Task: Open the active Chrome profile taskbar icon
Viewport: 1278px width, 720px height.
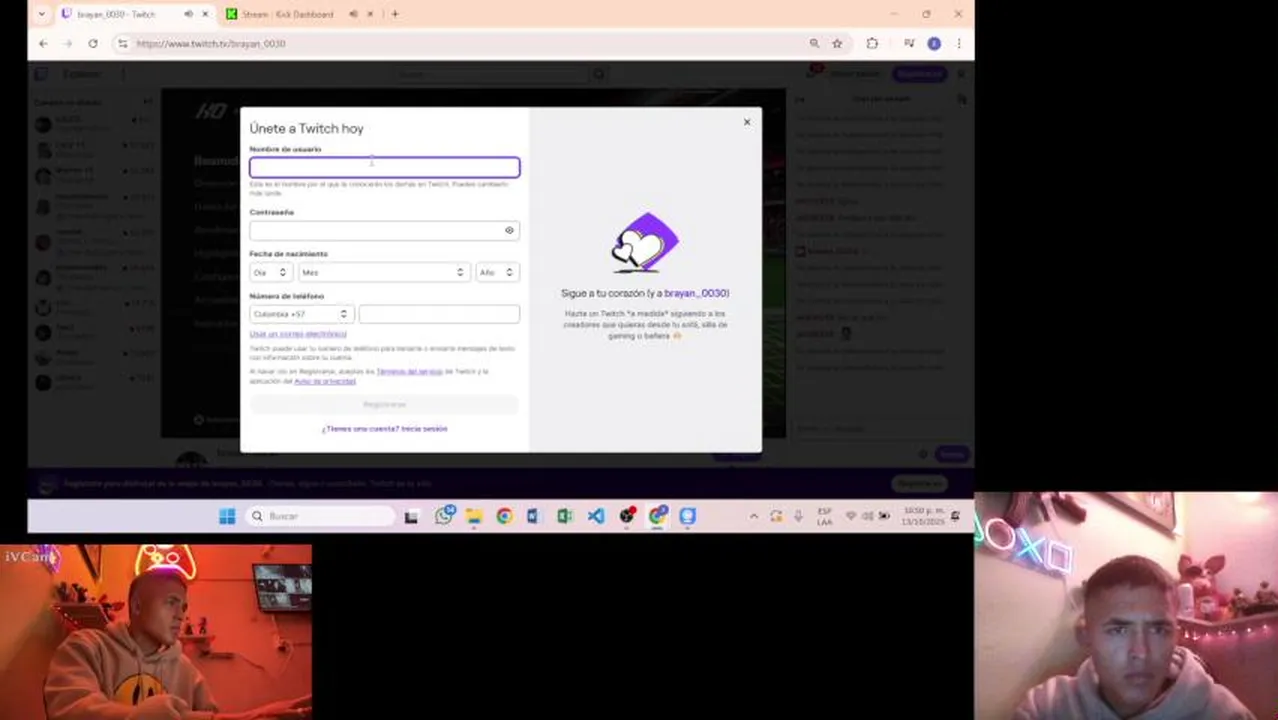Action: 657,516
